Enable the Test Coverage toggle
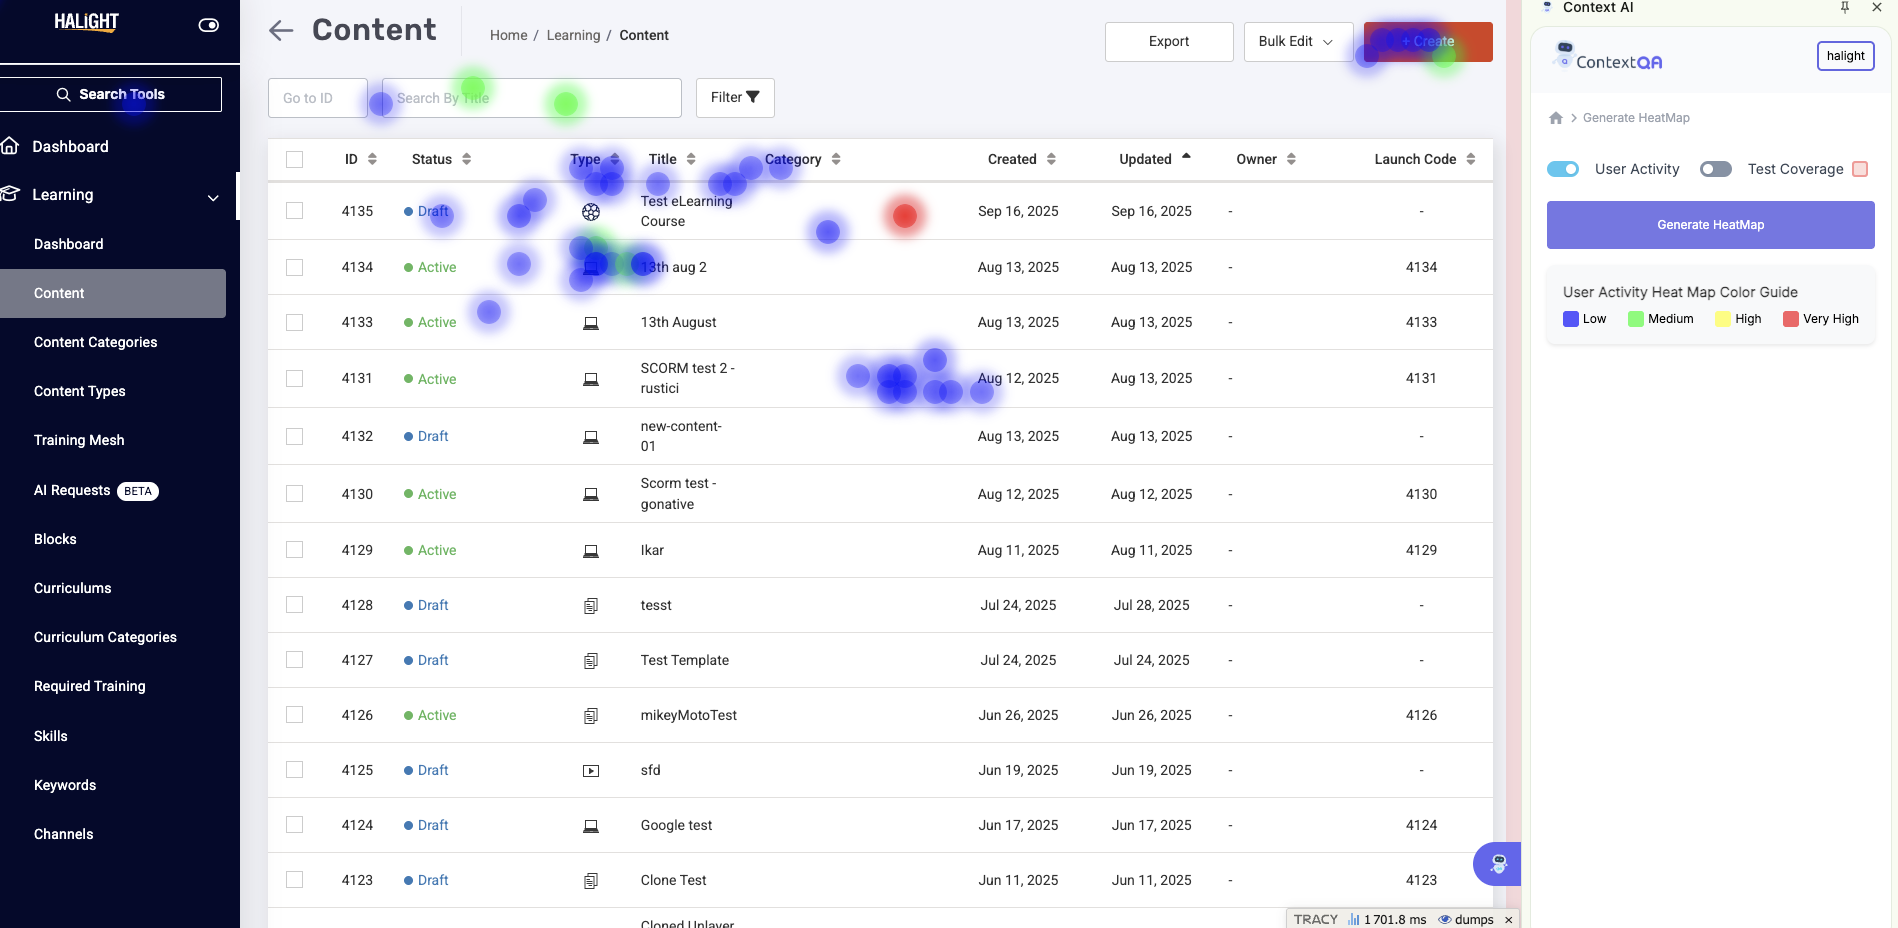Viewport: 1898px width, 928px height. pos(1715,169)
